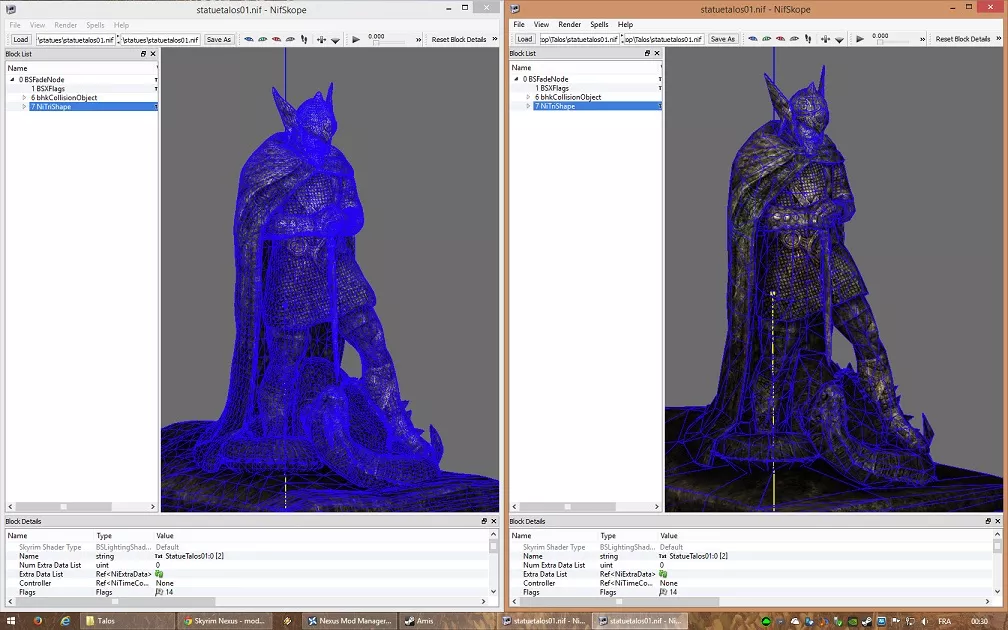This screenshot has width=1008, height=630.
Task: Click the red eye view icon in left NifSkope window
Action: click(276, 40)
